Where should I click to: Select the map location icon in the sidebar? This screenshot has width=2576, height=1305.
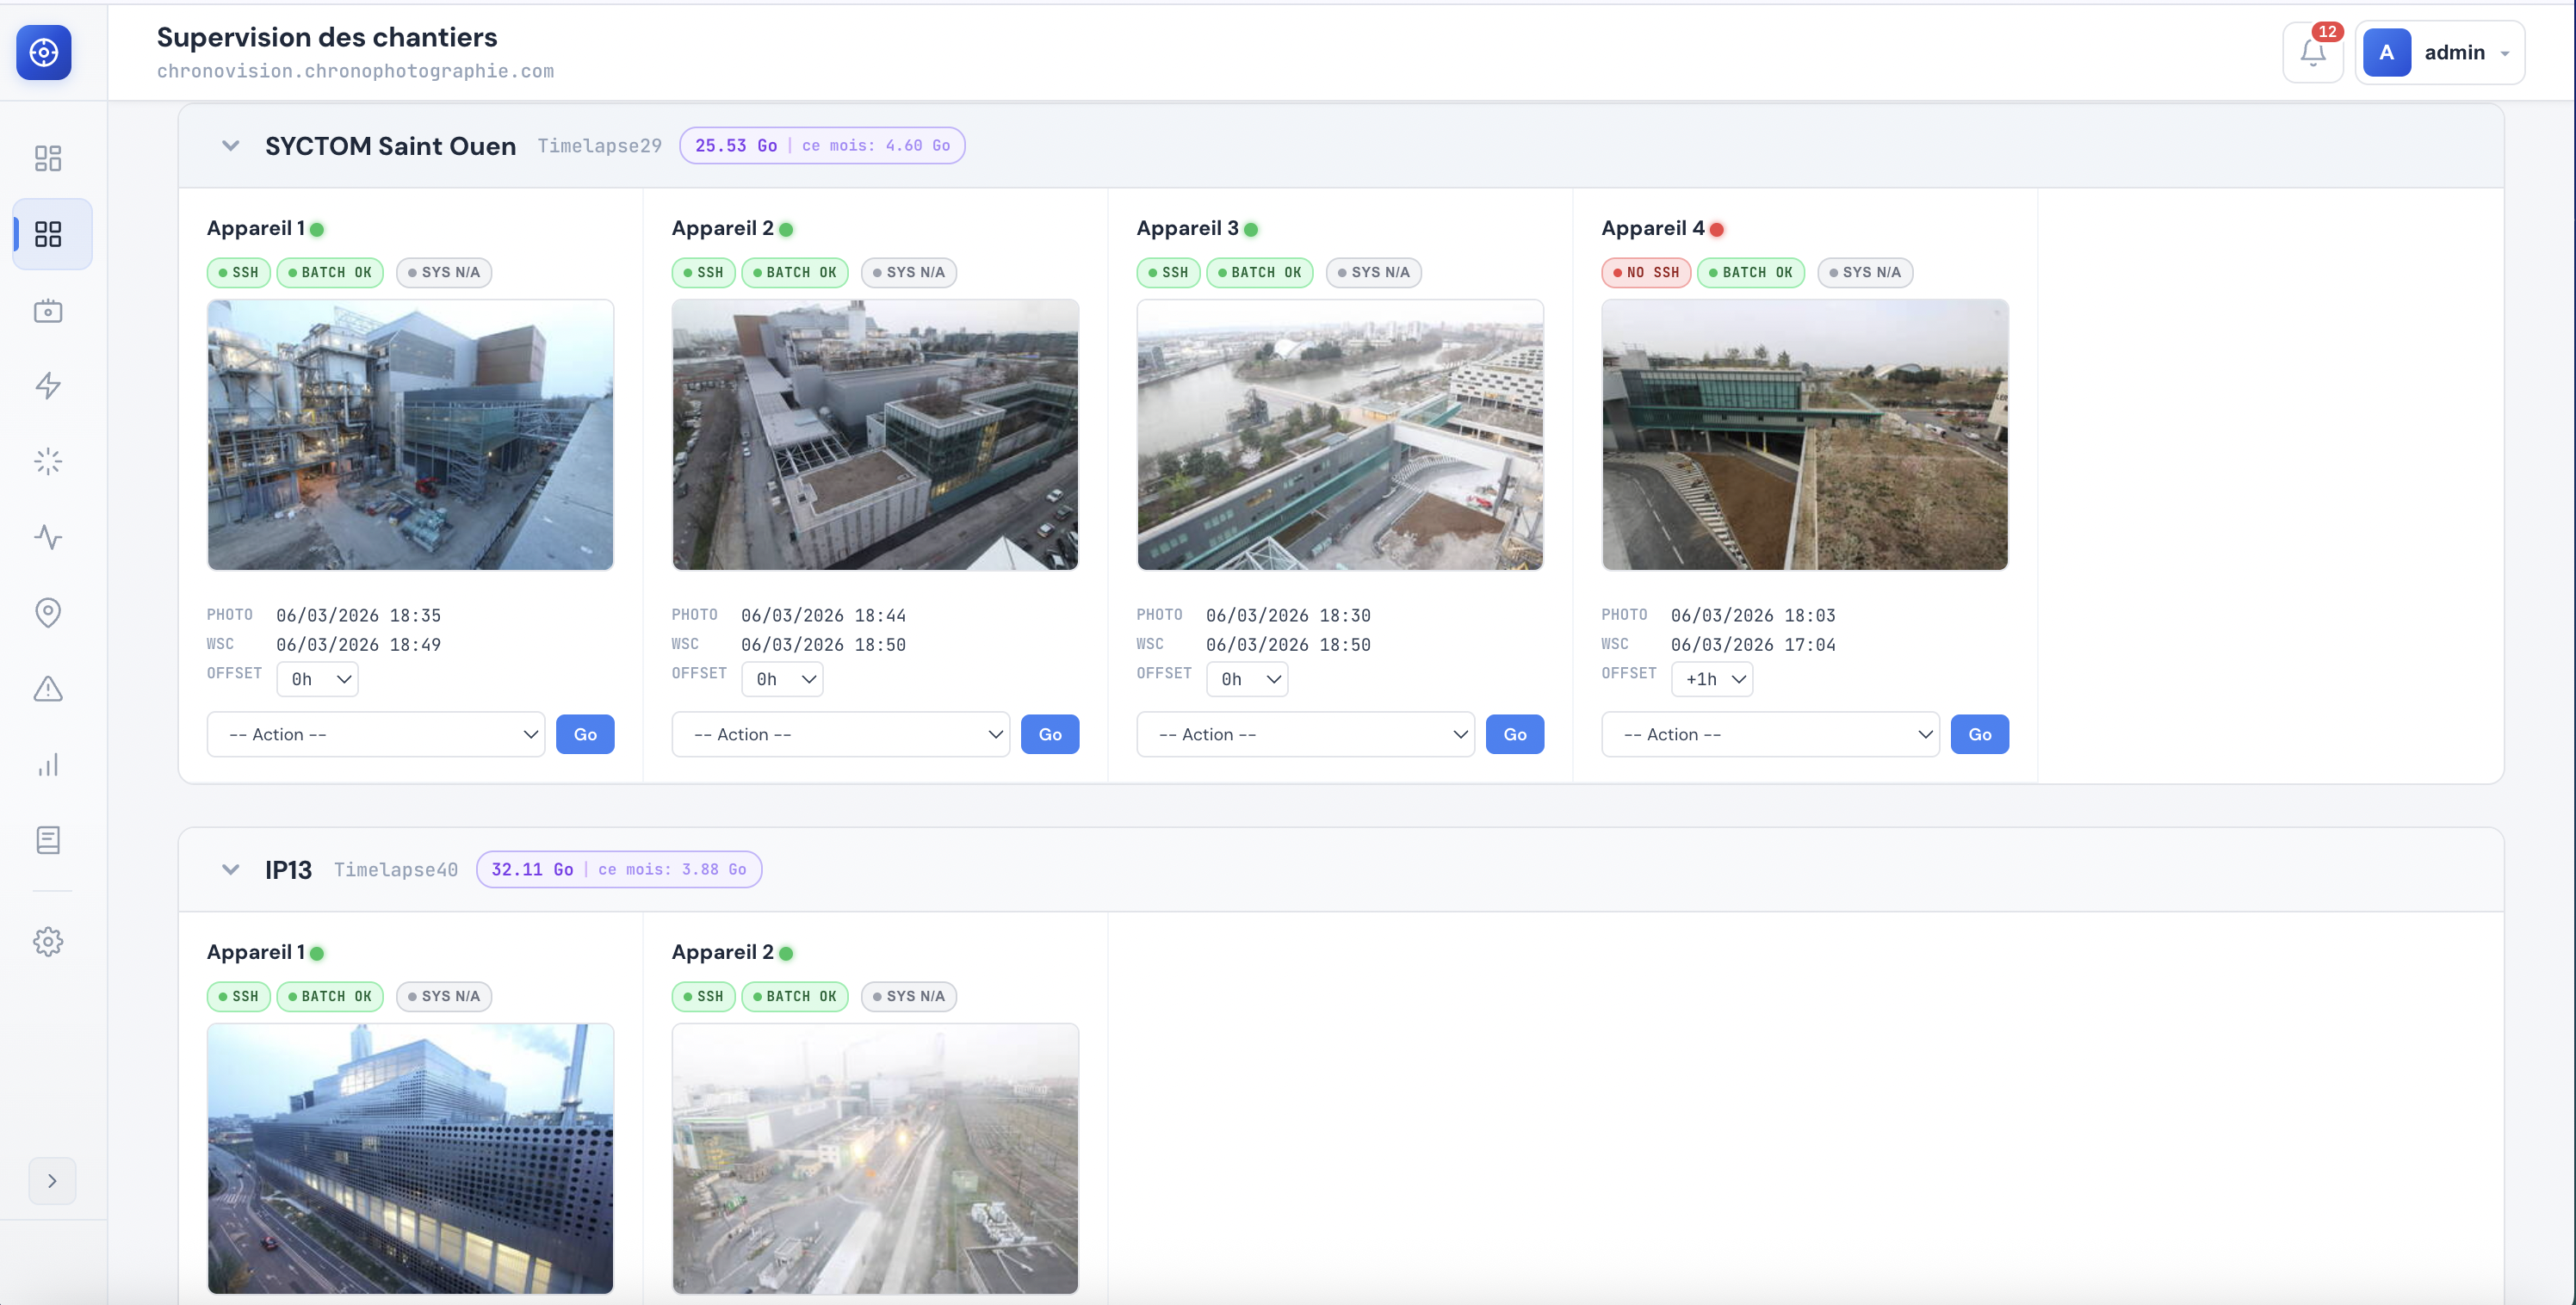[47, 612]
